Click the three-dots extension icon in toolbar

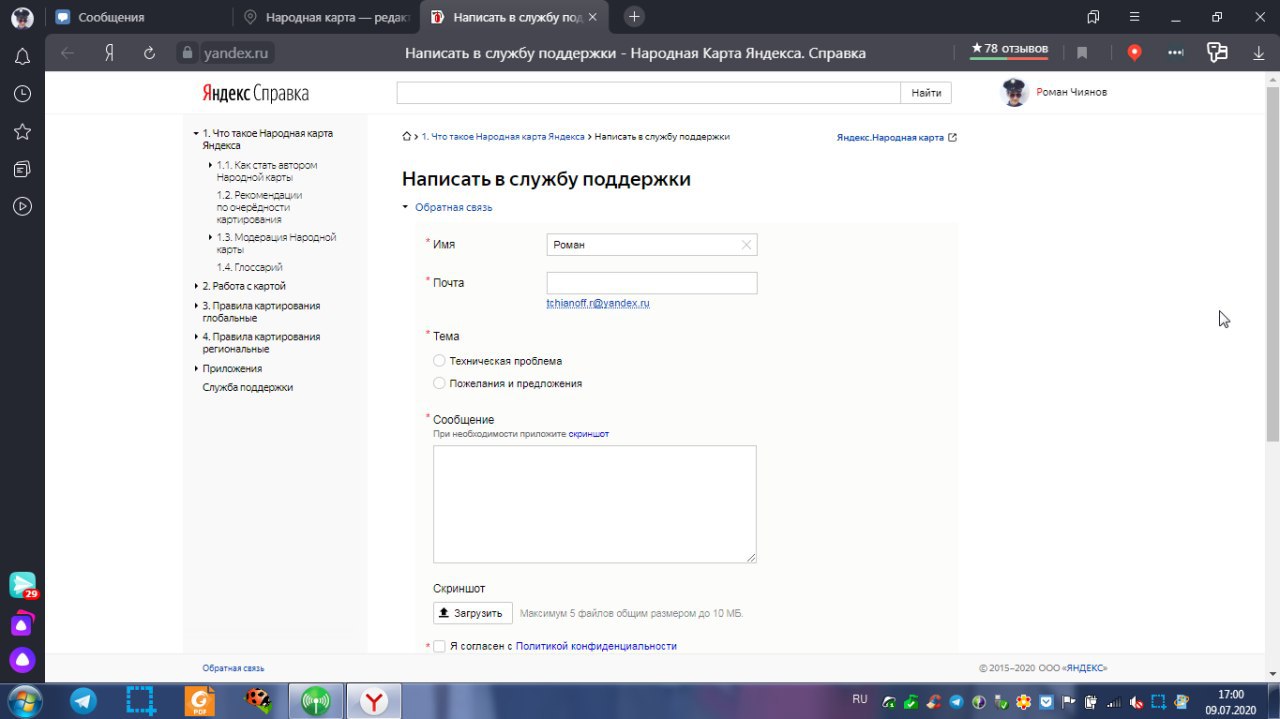tap(1176, 53)
